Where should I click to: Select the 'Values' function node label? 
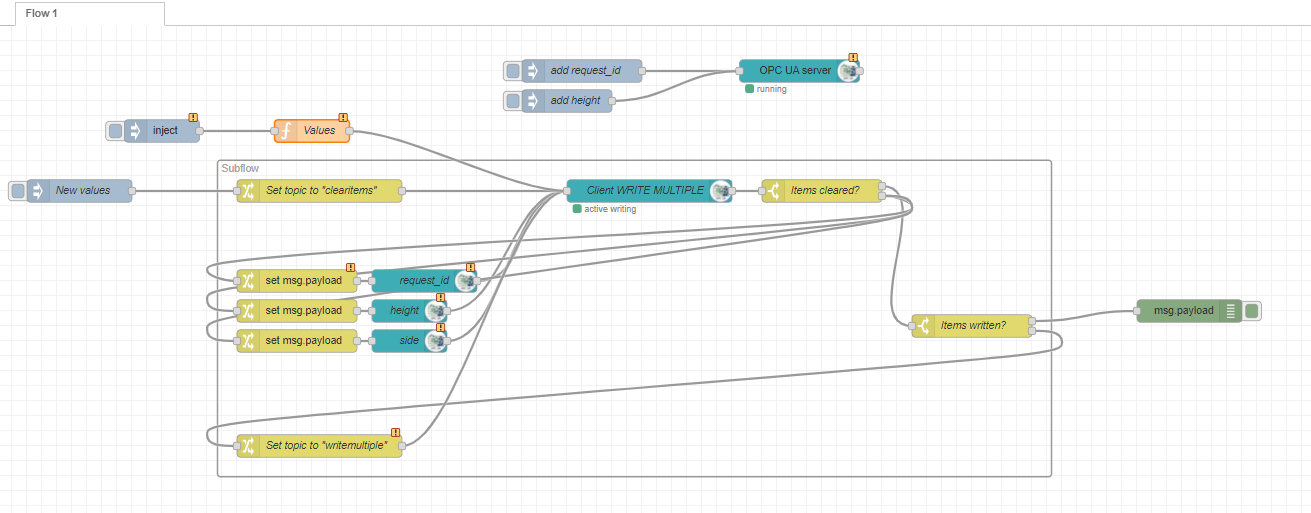click(320, 131)
